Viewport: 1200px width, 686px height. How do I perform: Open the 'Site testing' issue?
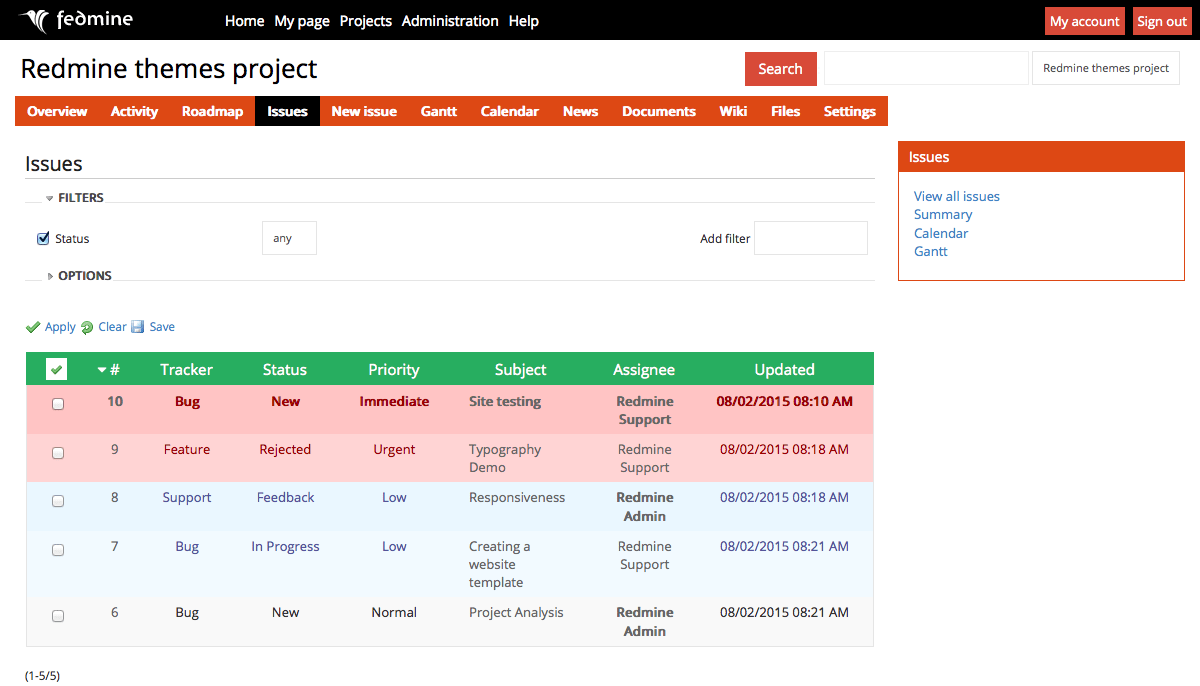(505, 401)
